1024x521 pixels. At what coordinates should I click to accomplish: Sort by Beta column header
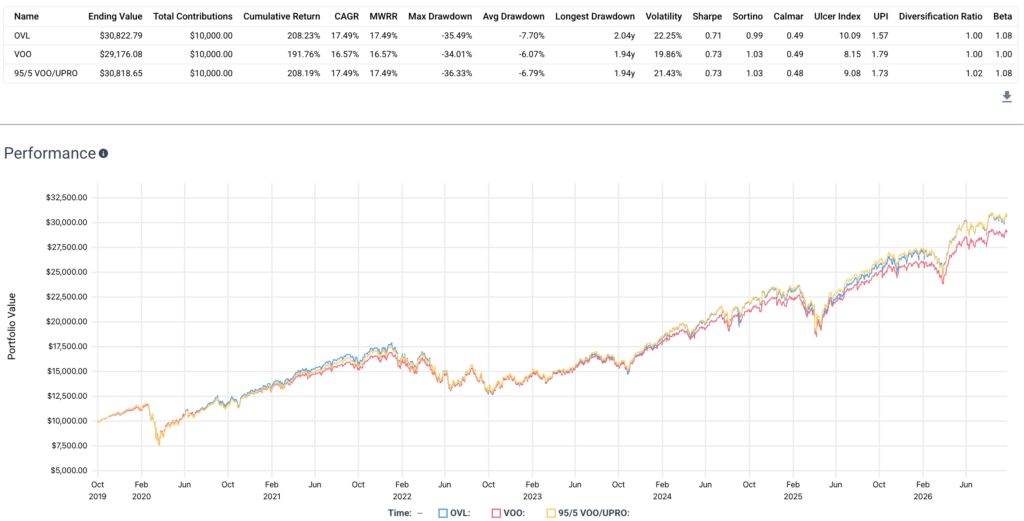pyautogui.click(x=1003, y=16)
